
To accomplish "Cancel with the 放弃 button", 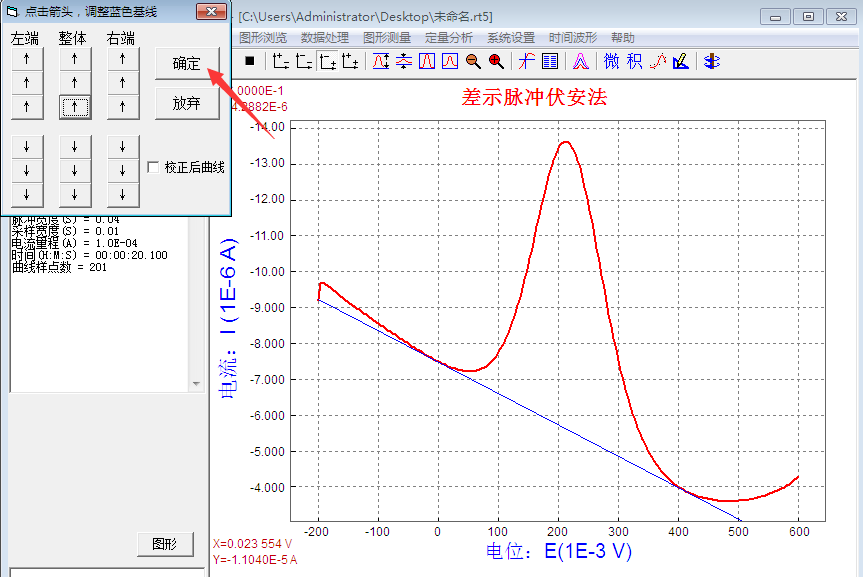I will [187, 103].
